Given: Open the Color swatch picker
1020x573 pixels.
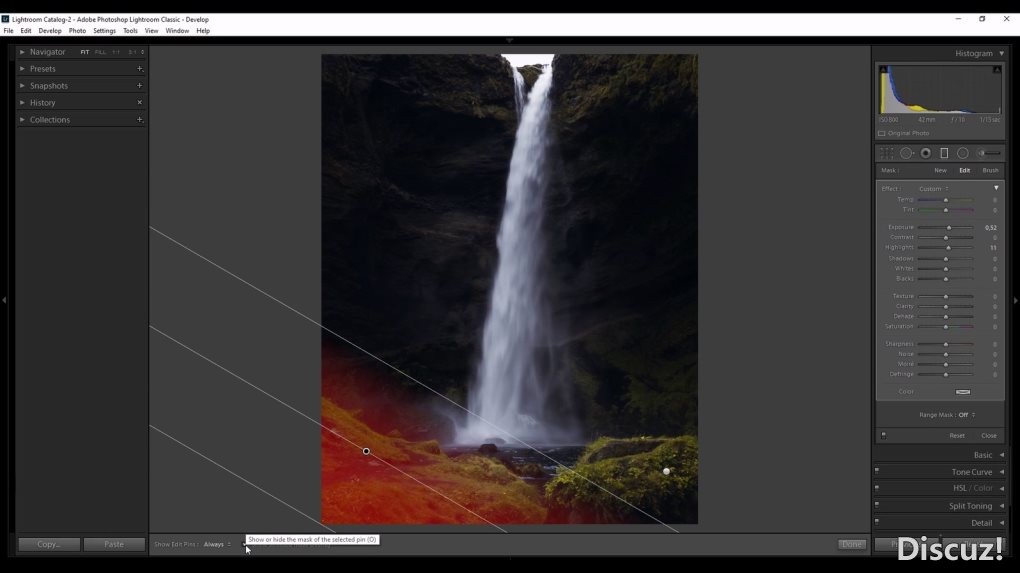Looking at the screenshot, I should click(963, 392).
